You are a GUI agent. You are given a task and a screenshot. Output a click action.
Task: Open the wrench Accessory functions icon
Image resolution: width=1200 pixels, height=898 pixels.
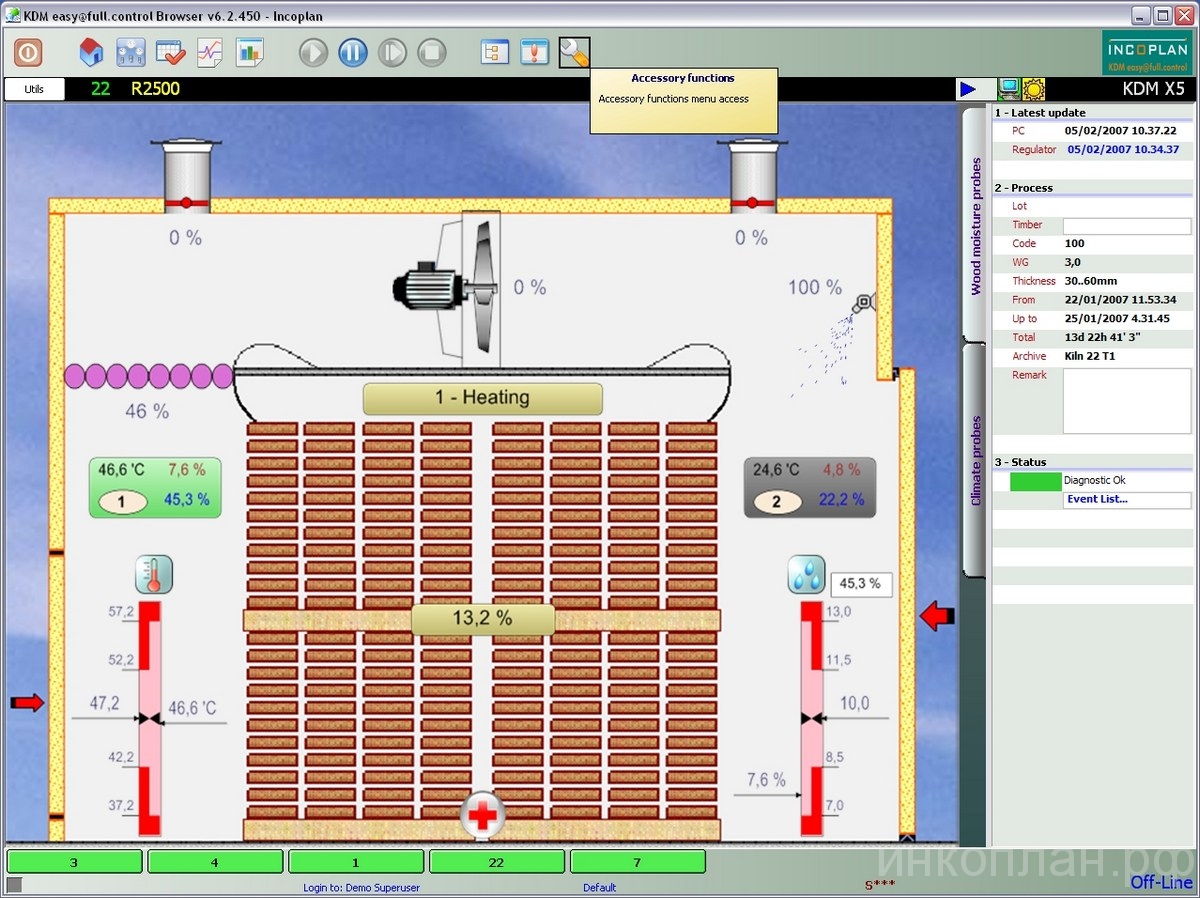pos(574,52)
